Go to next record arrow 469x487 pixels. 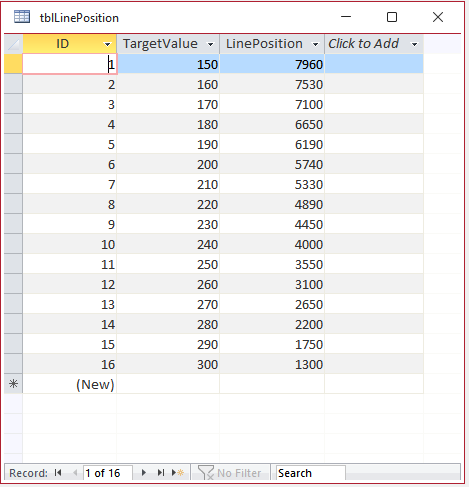point(144,473)
